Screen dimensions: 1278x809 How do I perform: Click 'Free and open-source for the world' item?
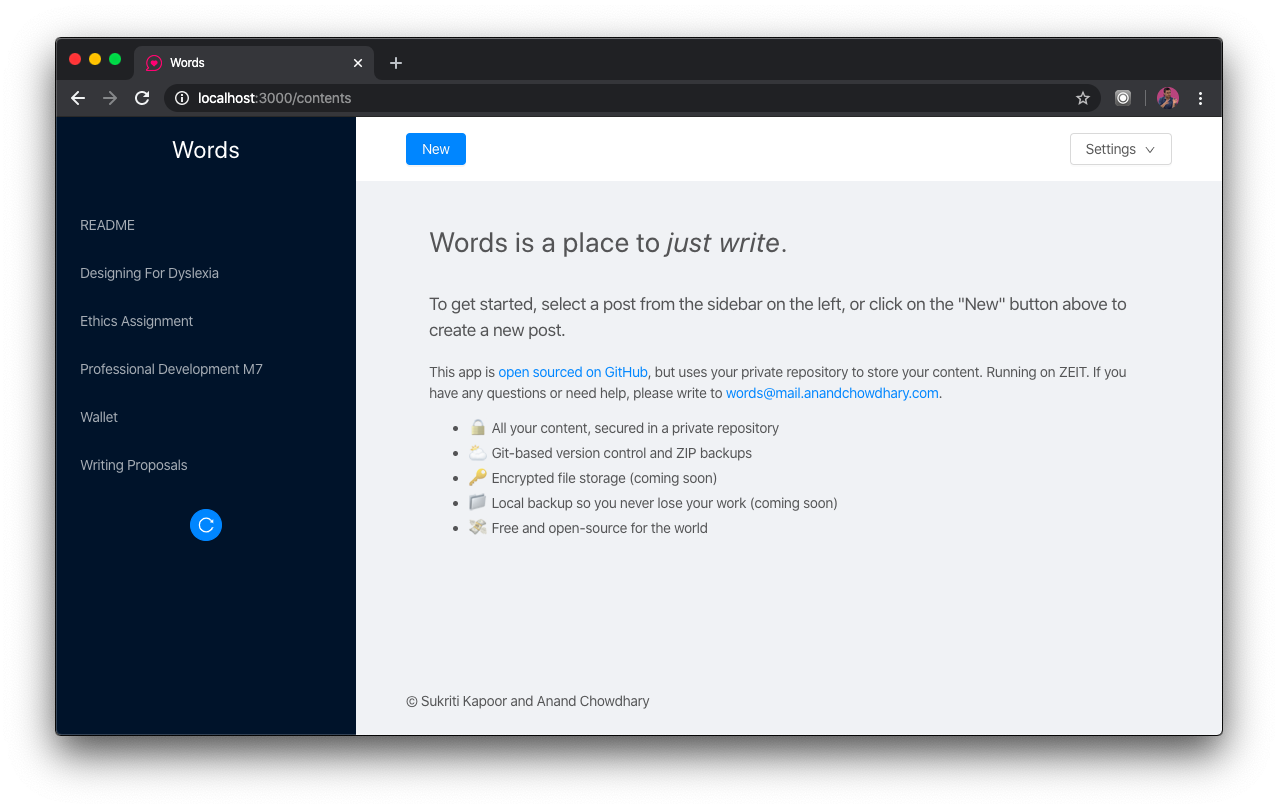tap(588, 528)
